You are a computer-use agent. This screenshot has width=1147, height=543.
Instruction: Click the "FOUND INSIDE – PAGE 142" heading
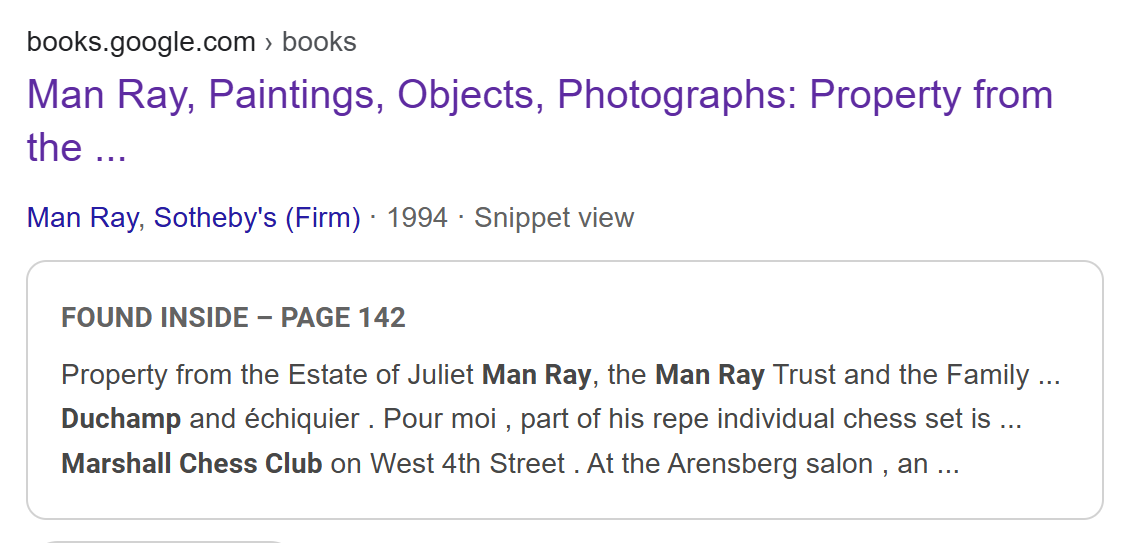[x=233, y=318]
